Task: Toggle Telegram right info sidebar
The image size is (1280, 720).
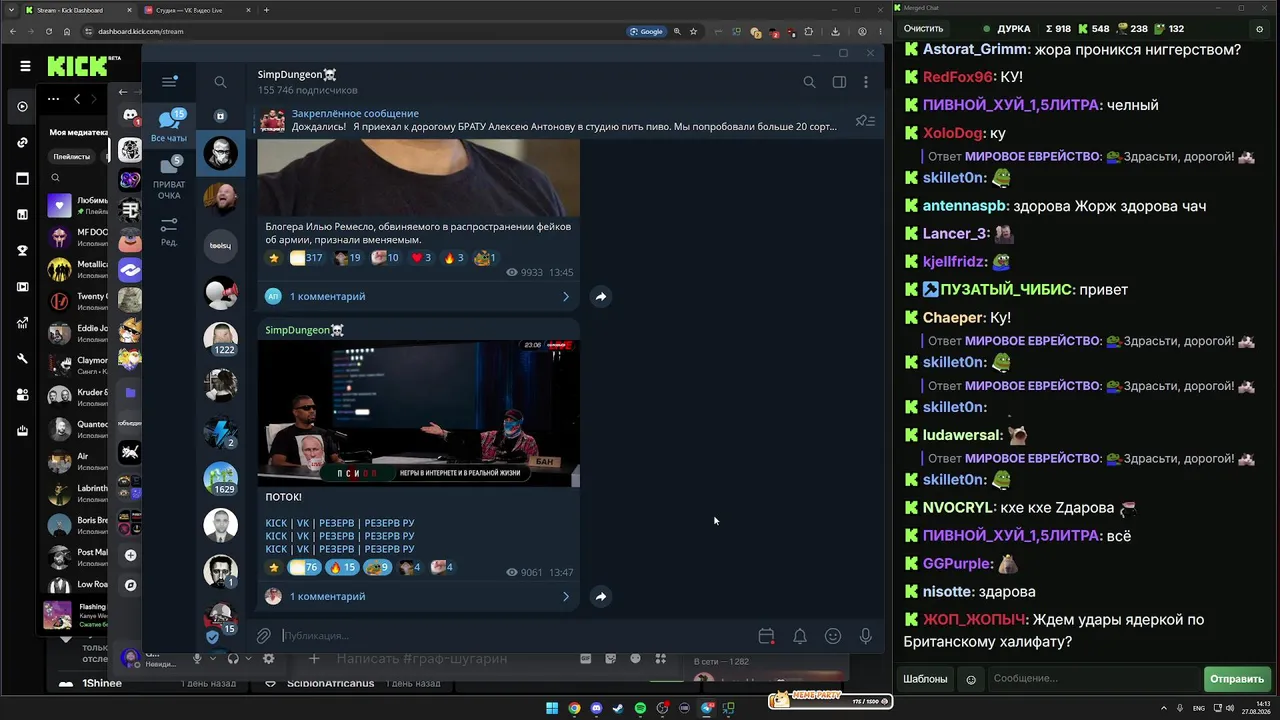Action: pos(840,82)
